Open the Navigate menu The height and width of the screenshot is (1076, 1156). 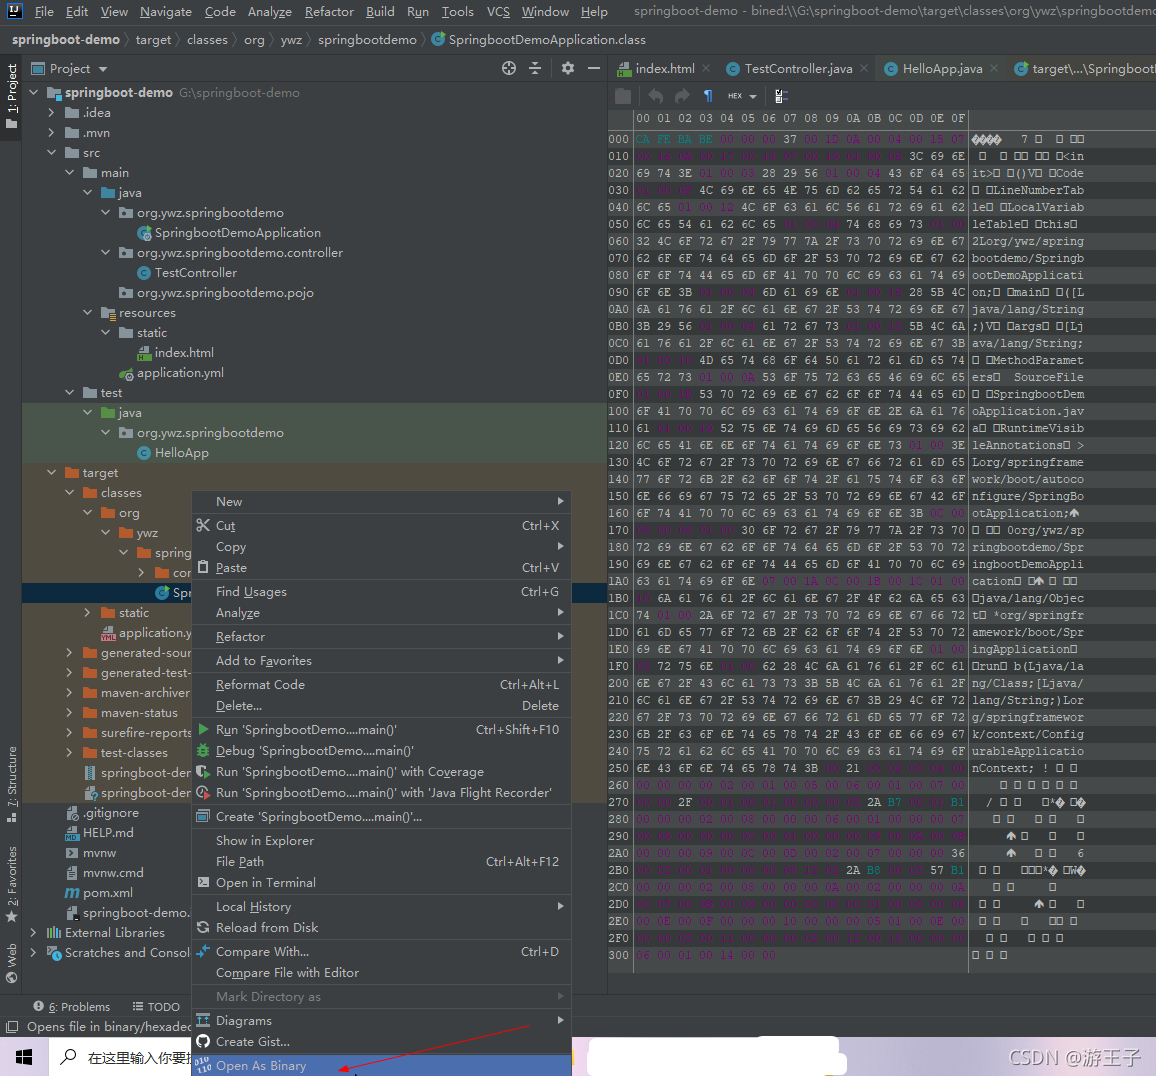165,12
